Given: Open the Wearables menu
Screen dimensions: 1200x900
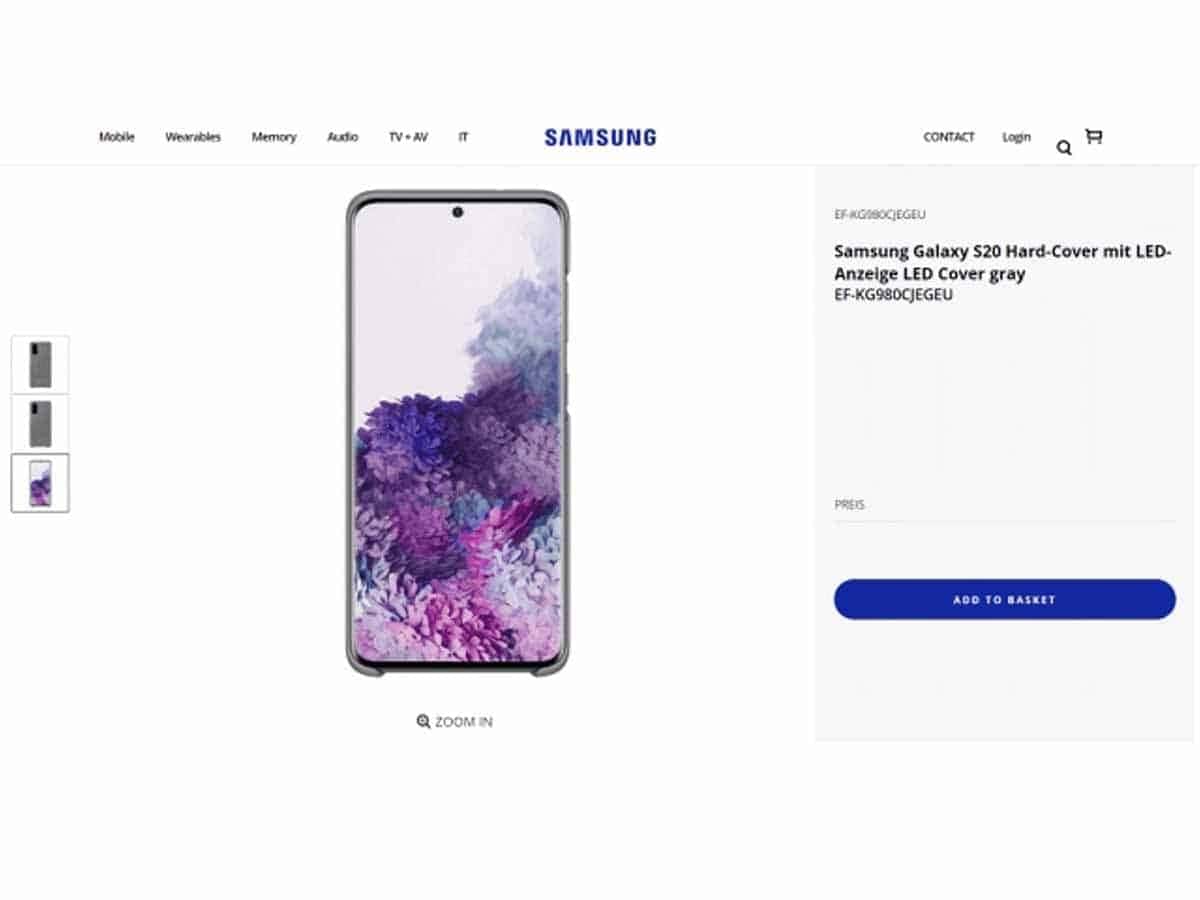Looking at the screenshot, I should click(x=193, y=137).
